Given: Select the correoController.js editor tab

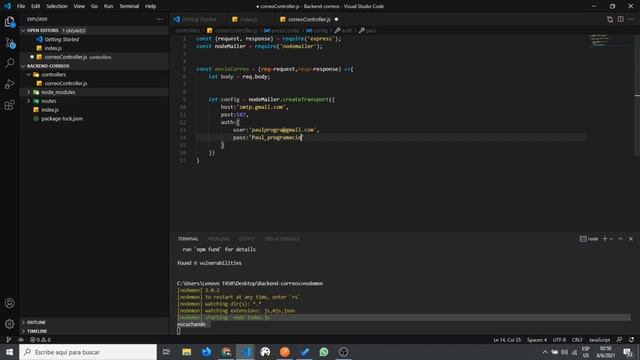Looking at the screenshot, I should [x=309, y=19].
